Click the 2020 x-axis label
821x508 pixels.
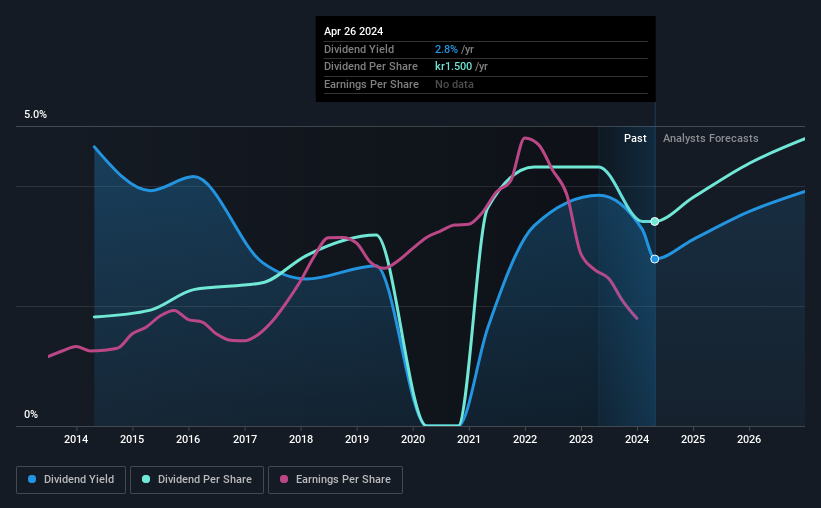point(413,439)
